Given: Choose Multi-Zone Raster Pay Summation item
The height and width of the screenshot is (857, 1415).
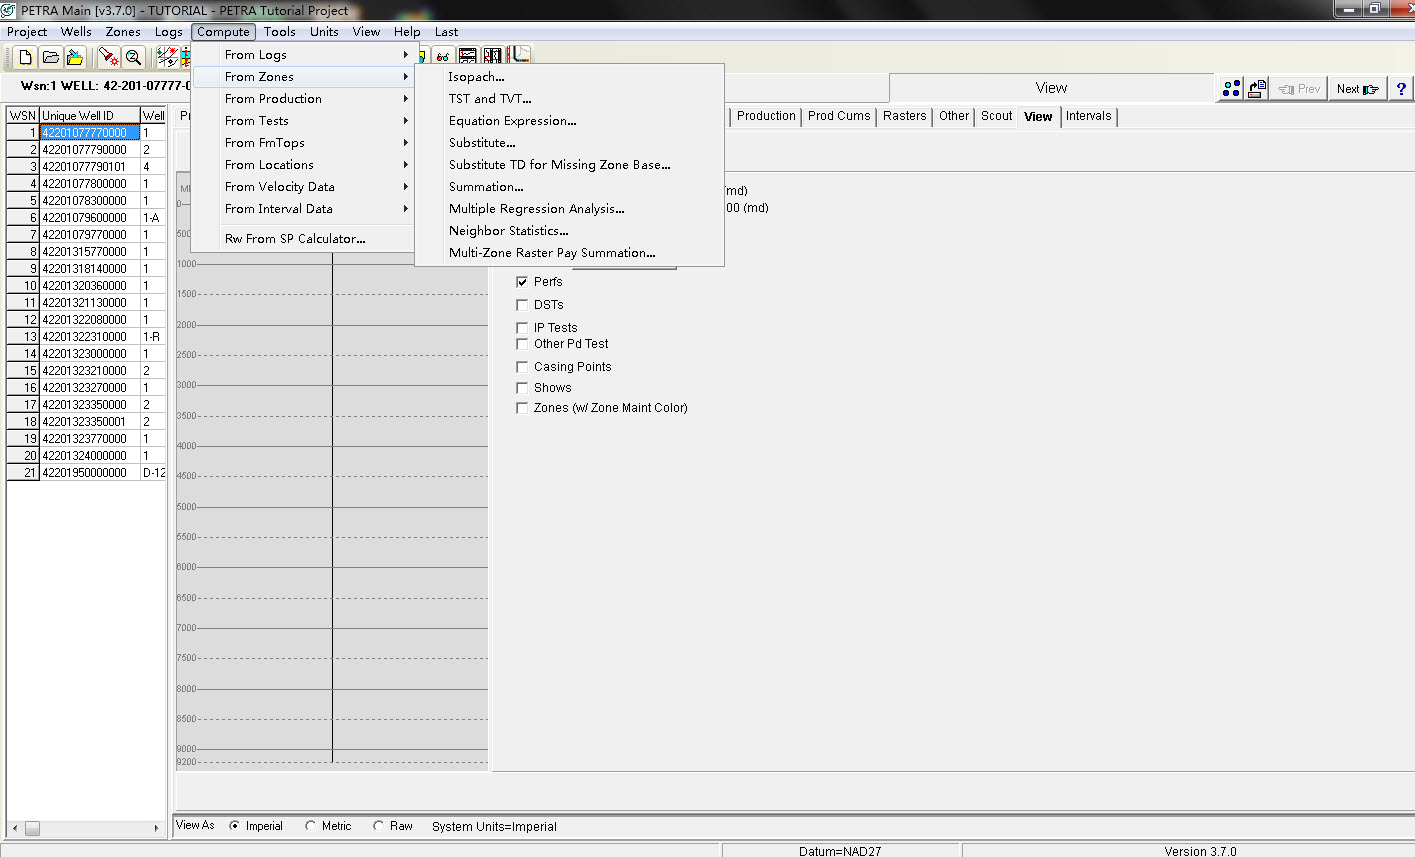Looking at the screenshot, I should 569,253.
